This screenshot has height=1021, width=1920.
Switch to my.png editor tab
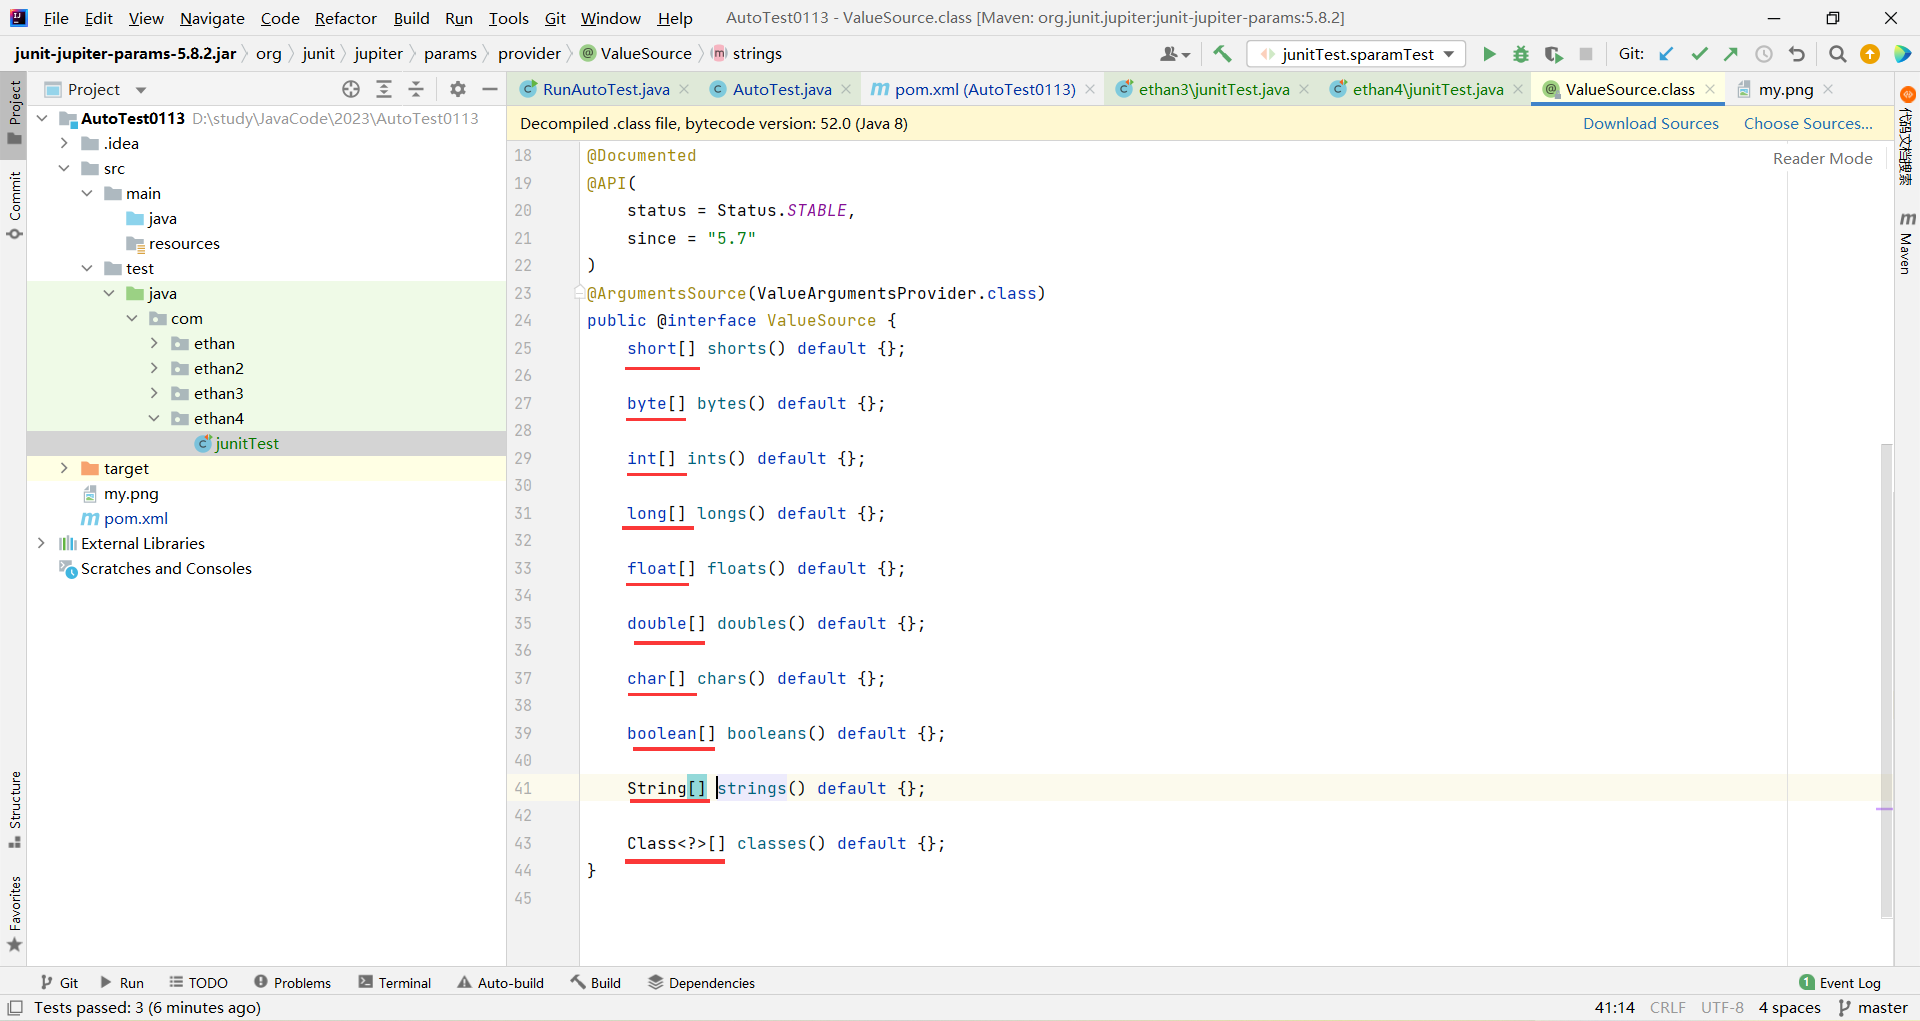click(x=1785, y=89)
